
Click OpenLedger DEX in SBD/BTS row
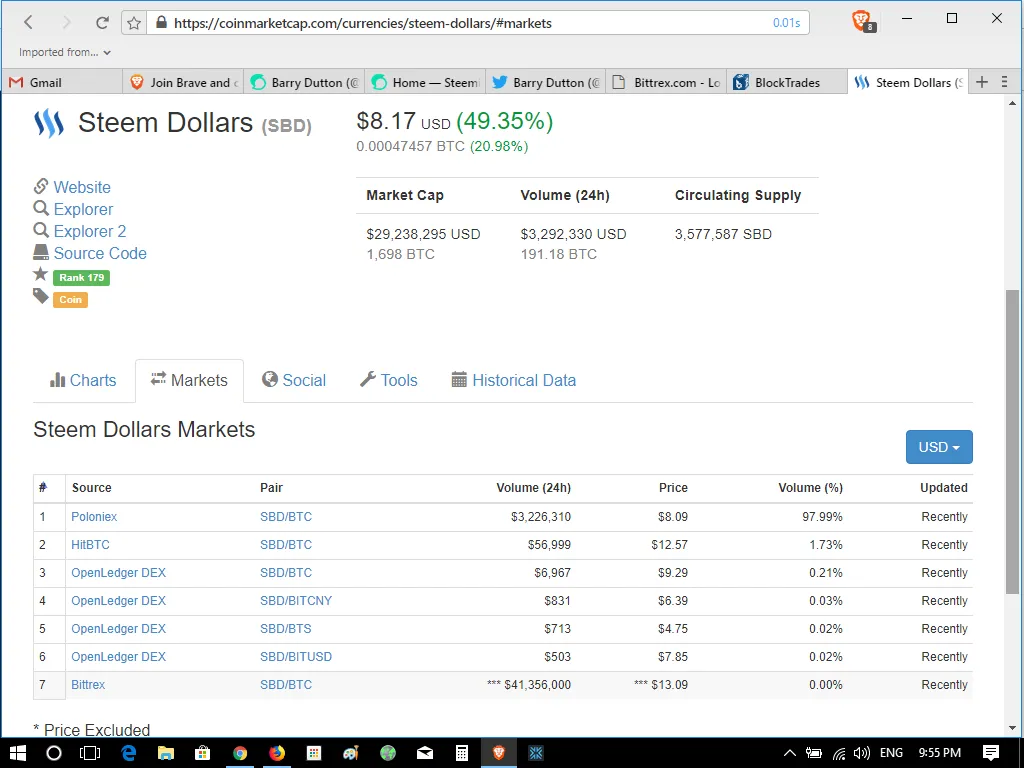(x=118, y=629)
